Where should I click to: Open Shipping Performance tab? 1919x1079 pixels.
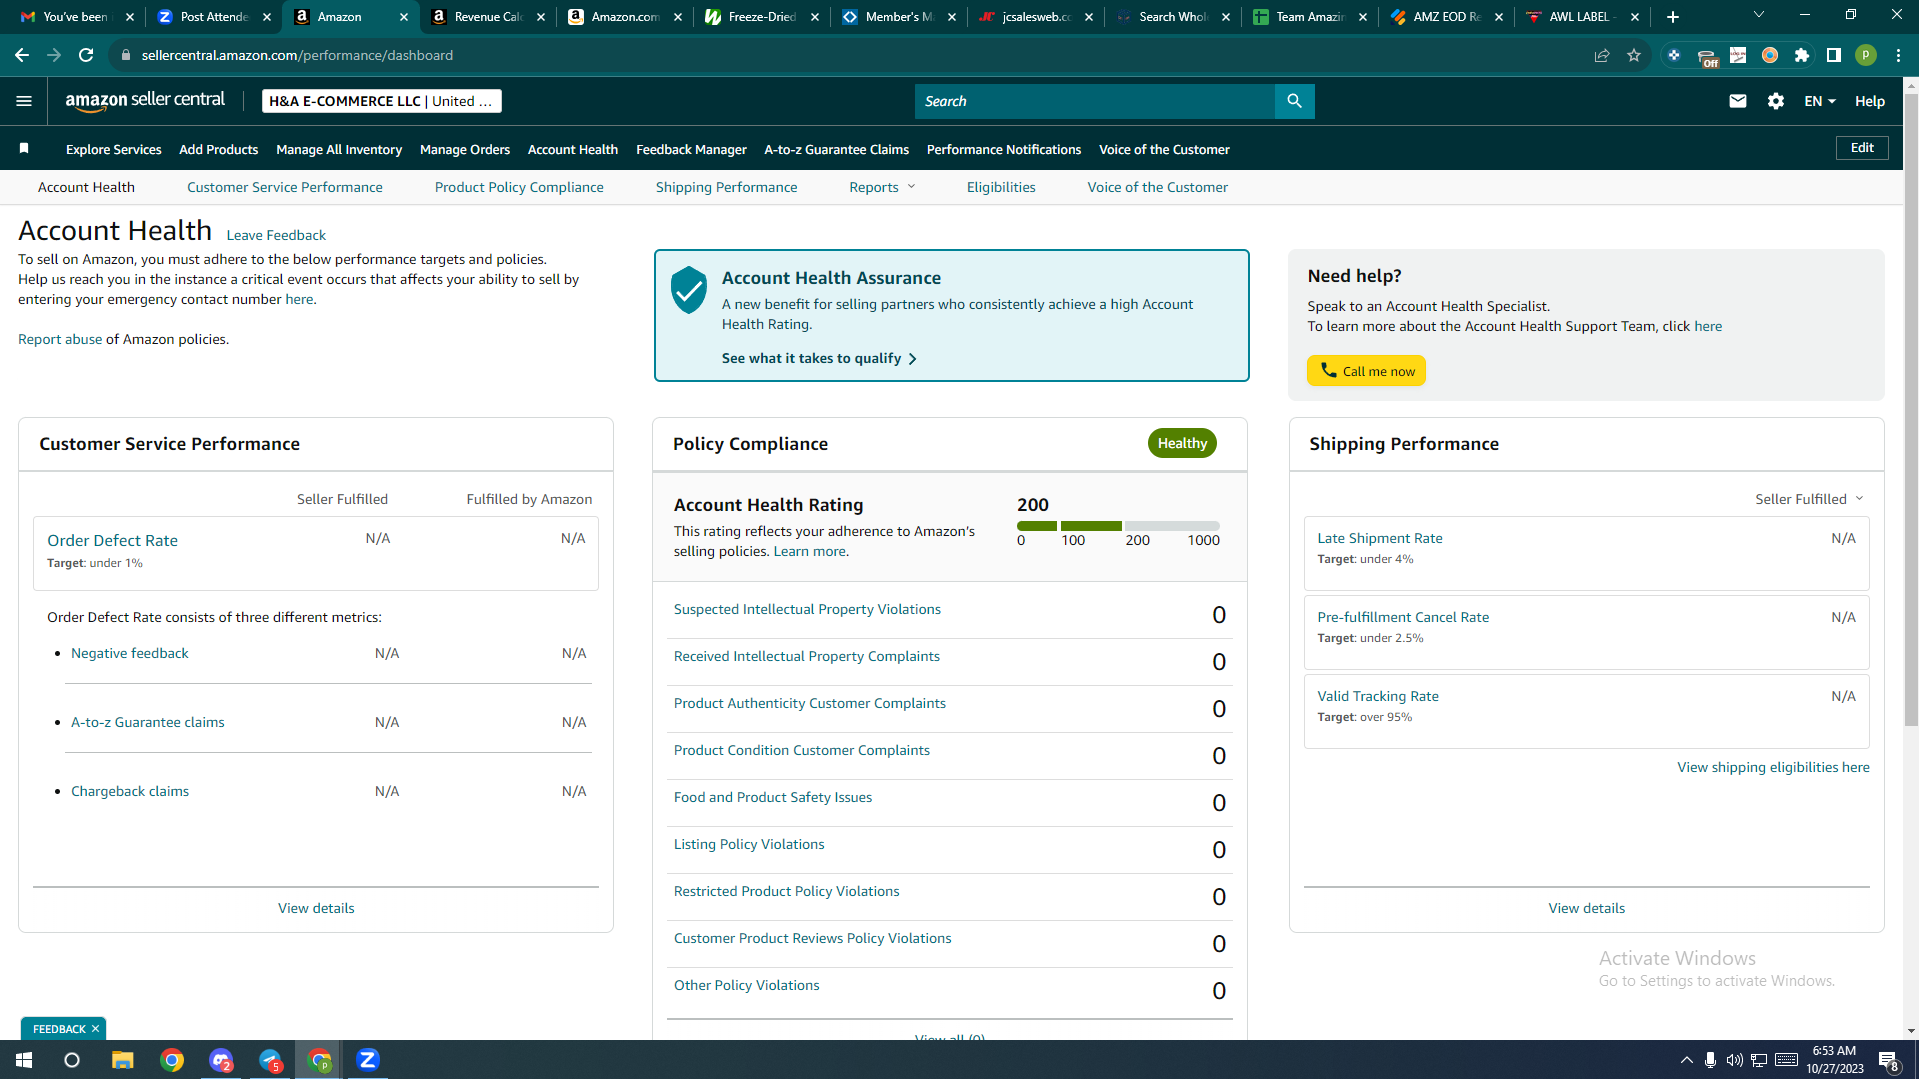point(726,187)
